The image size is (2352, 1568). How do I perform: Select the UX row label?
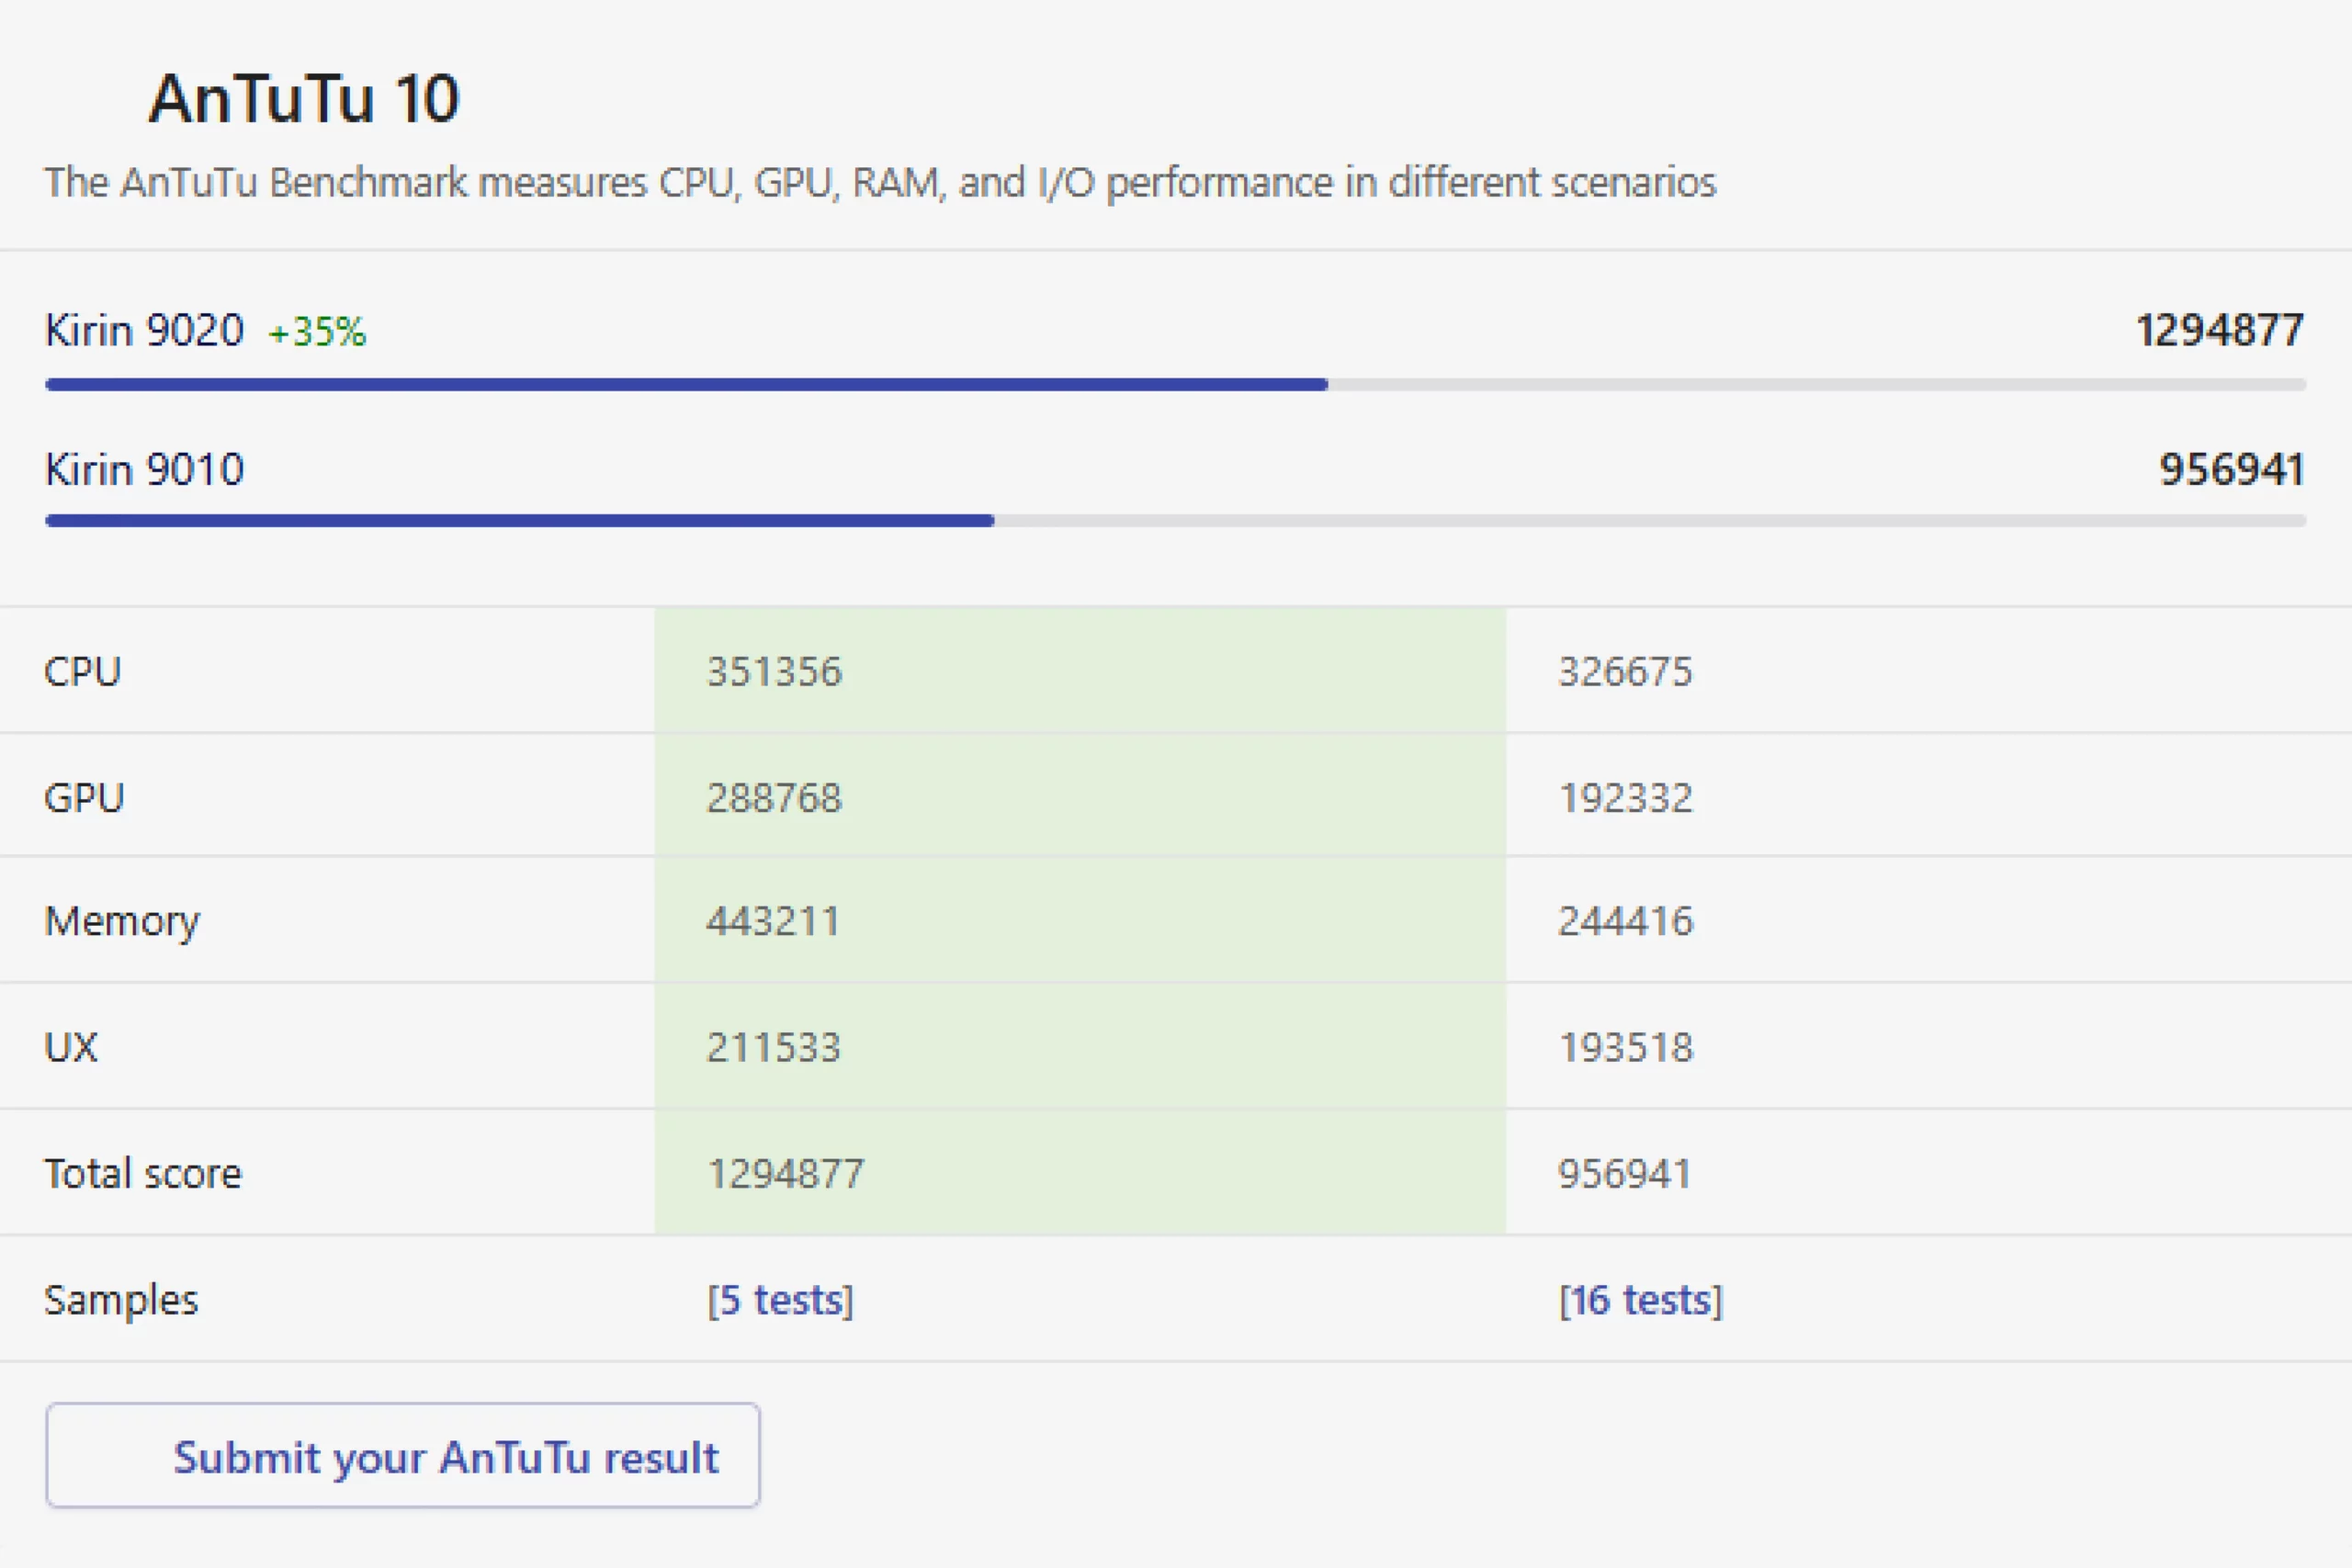coord(71,1047)
